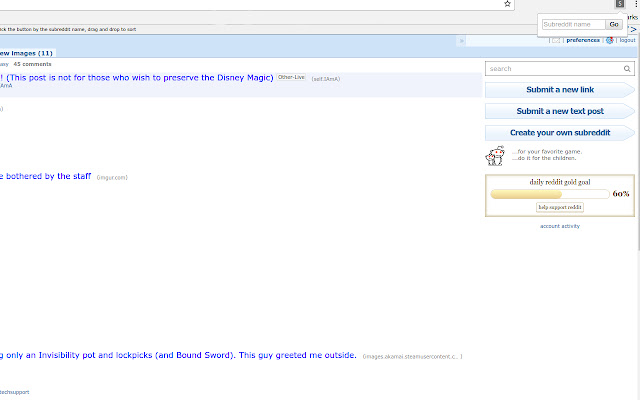Click the logout link
Viewport: 640px width, 400px height.
click(627, 40)
